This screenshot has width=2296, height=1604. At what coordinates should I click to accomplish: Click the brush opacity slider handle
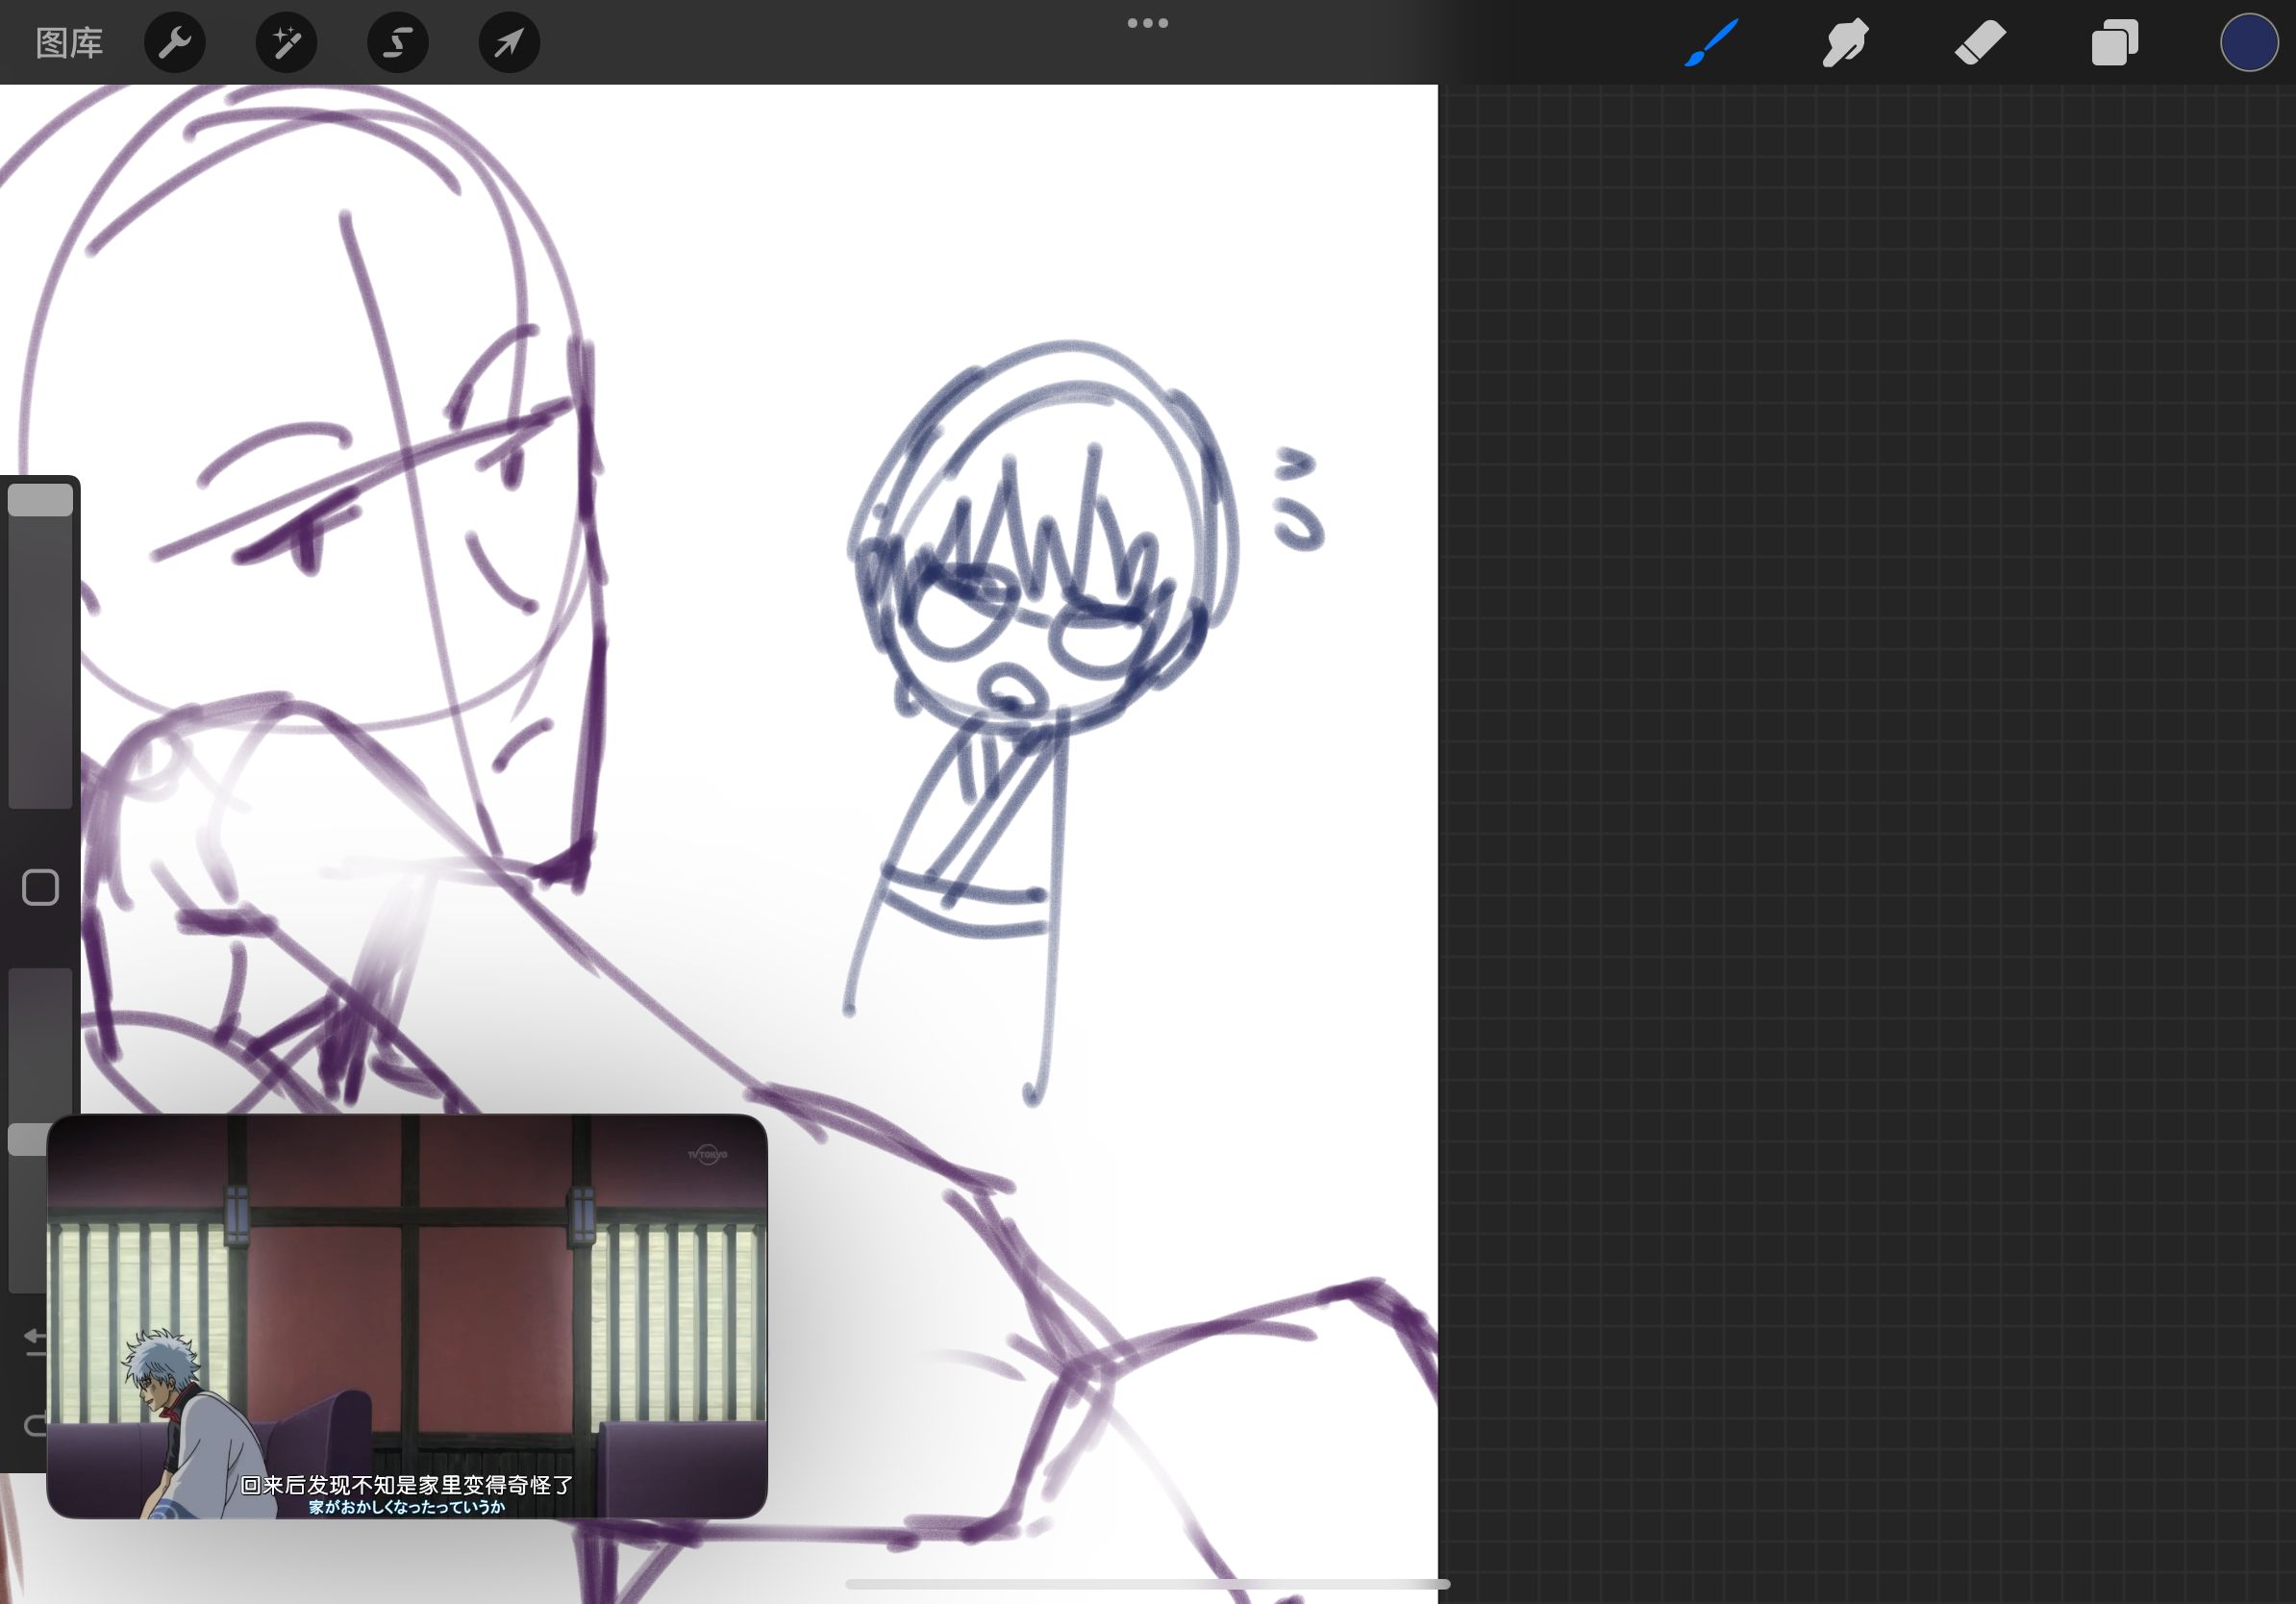tap(26, 1140)
